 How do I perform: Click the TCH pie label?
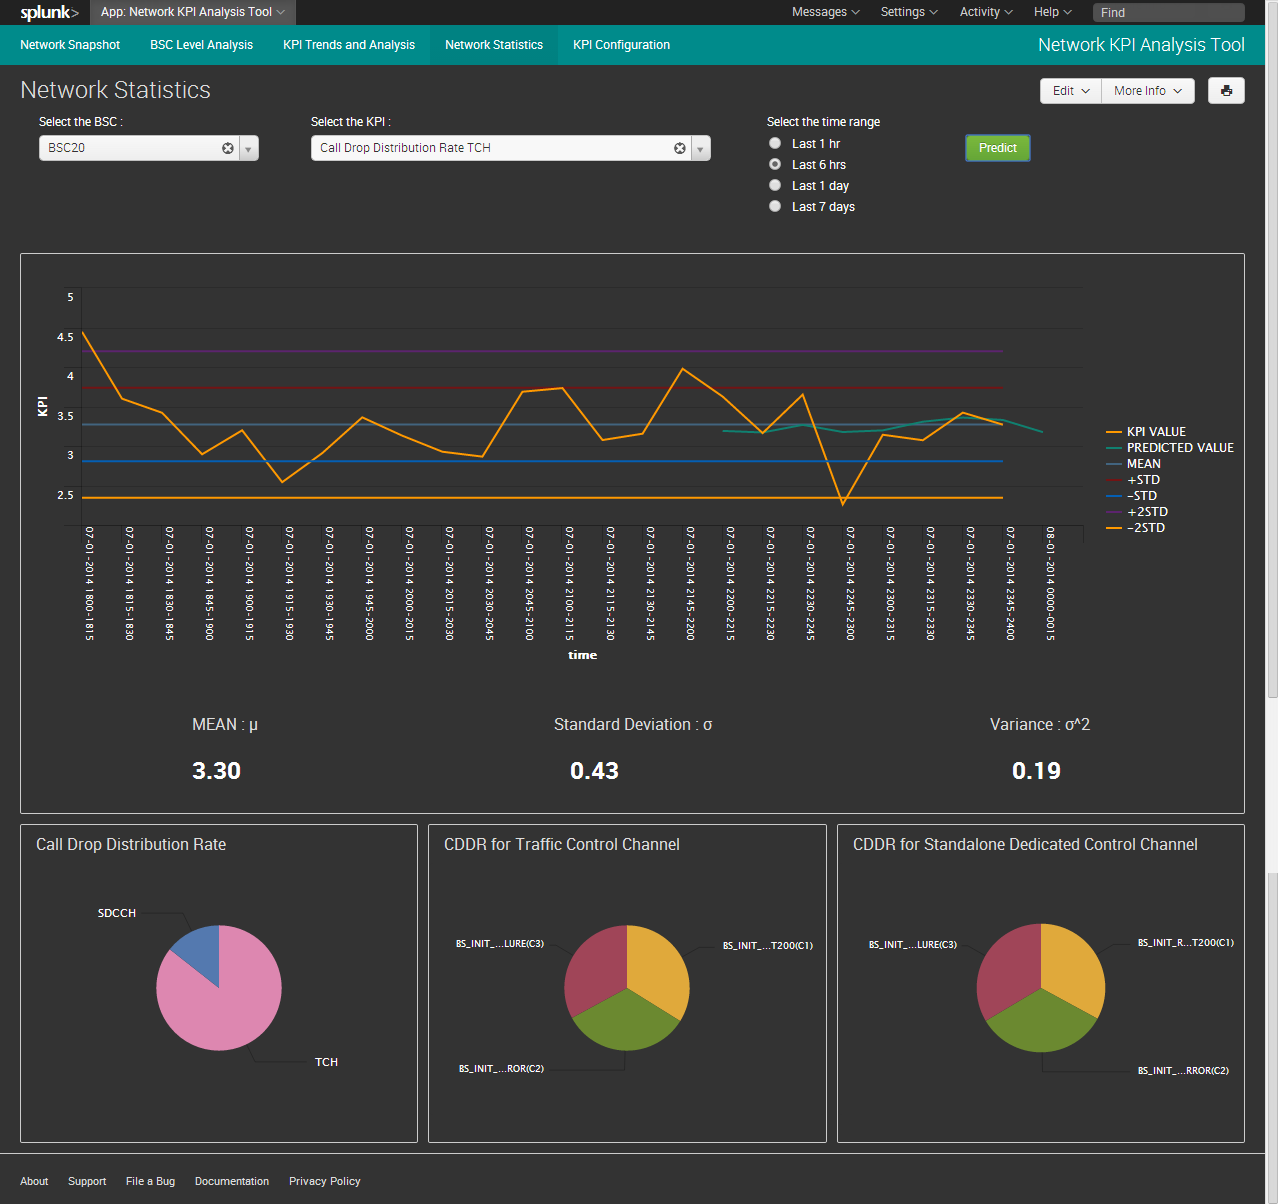point(326,1062)
